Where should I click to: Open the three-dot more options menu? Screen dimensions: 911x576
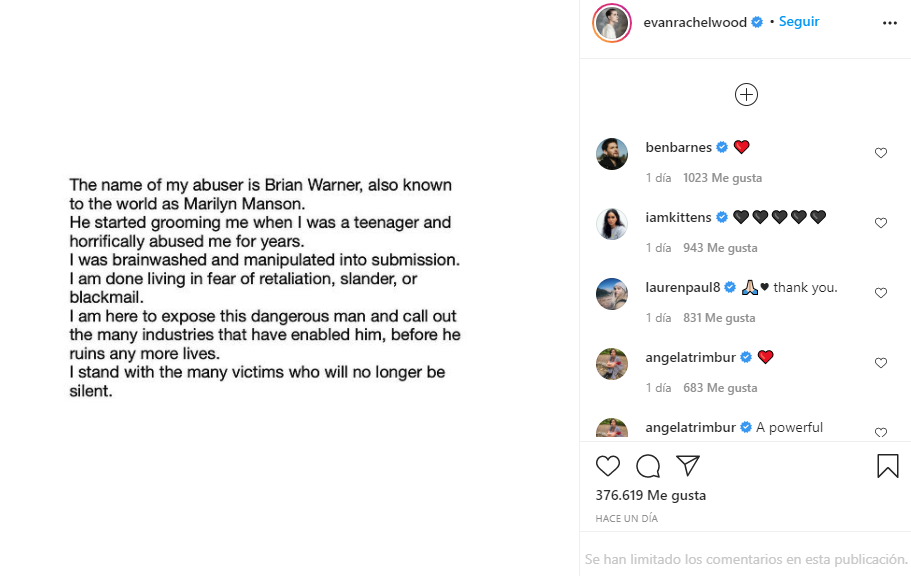pos(889,23)
